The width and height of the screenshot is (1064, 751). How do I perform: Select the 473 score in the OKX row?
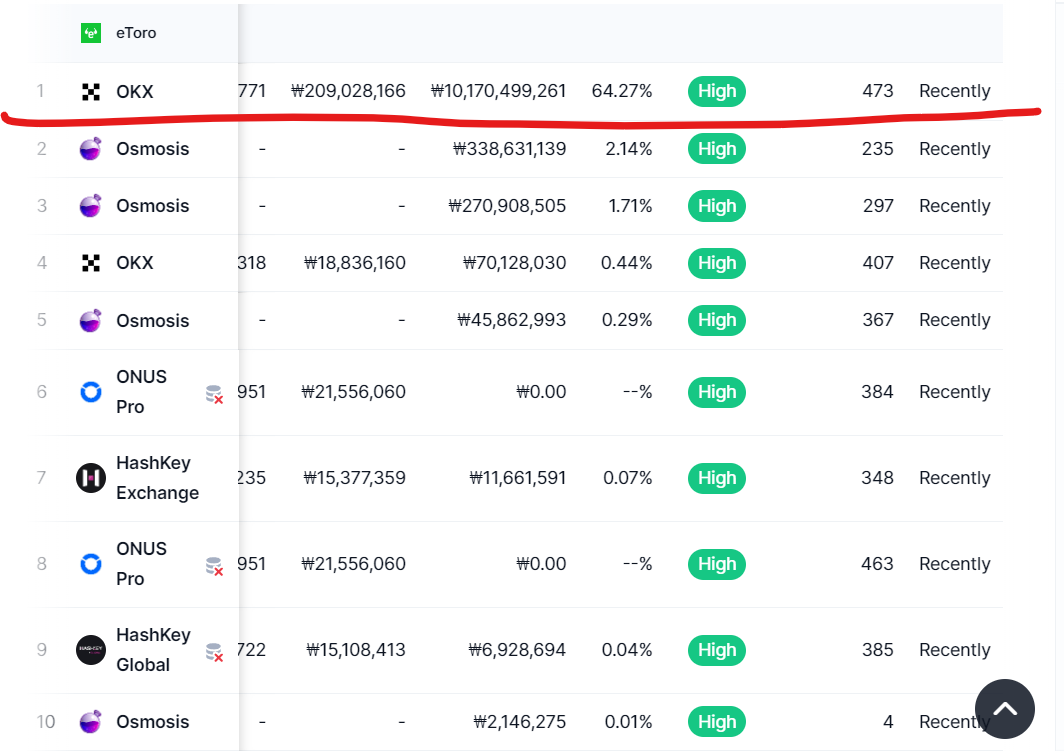pos(878,91)
